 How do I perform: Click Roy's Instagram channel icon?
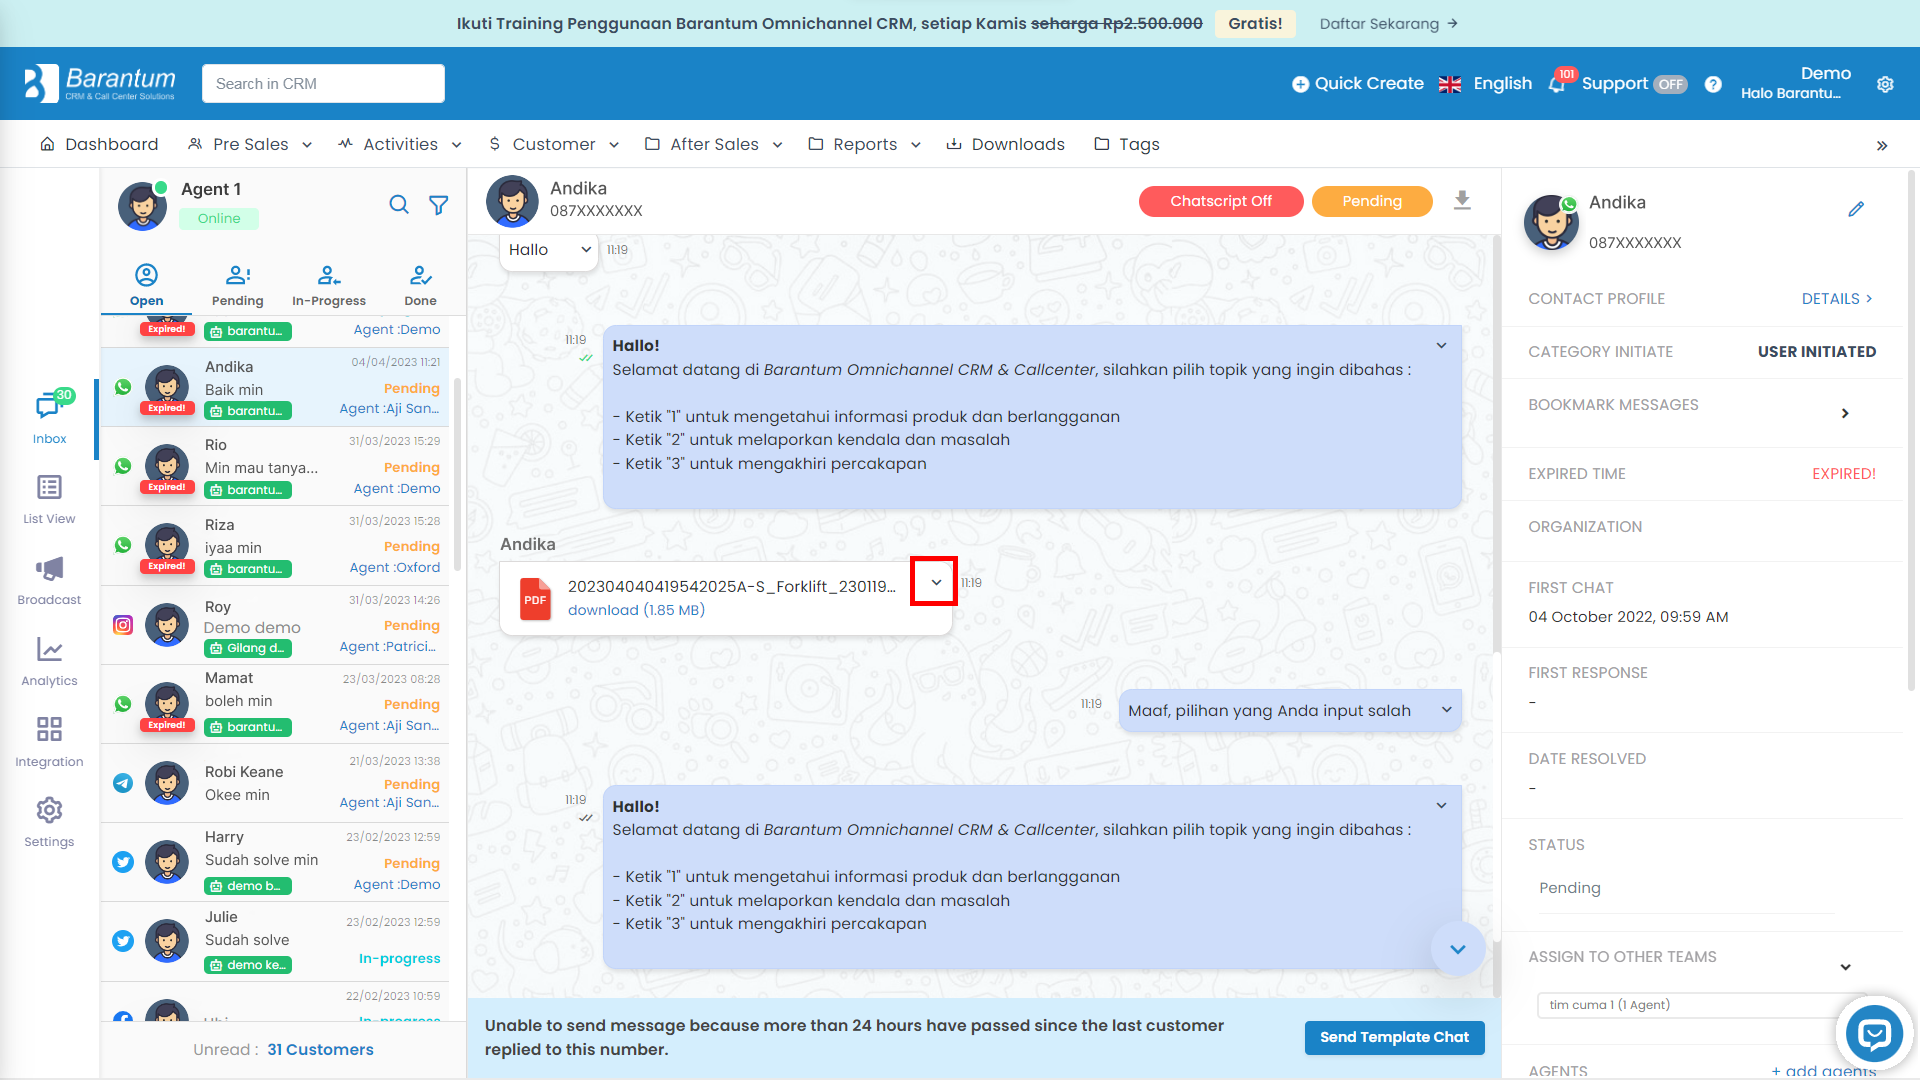(123, 625)
